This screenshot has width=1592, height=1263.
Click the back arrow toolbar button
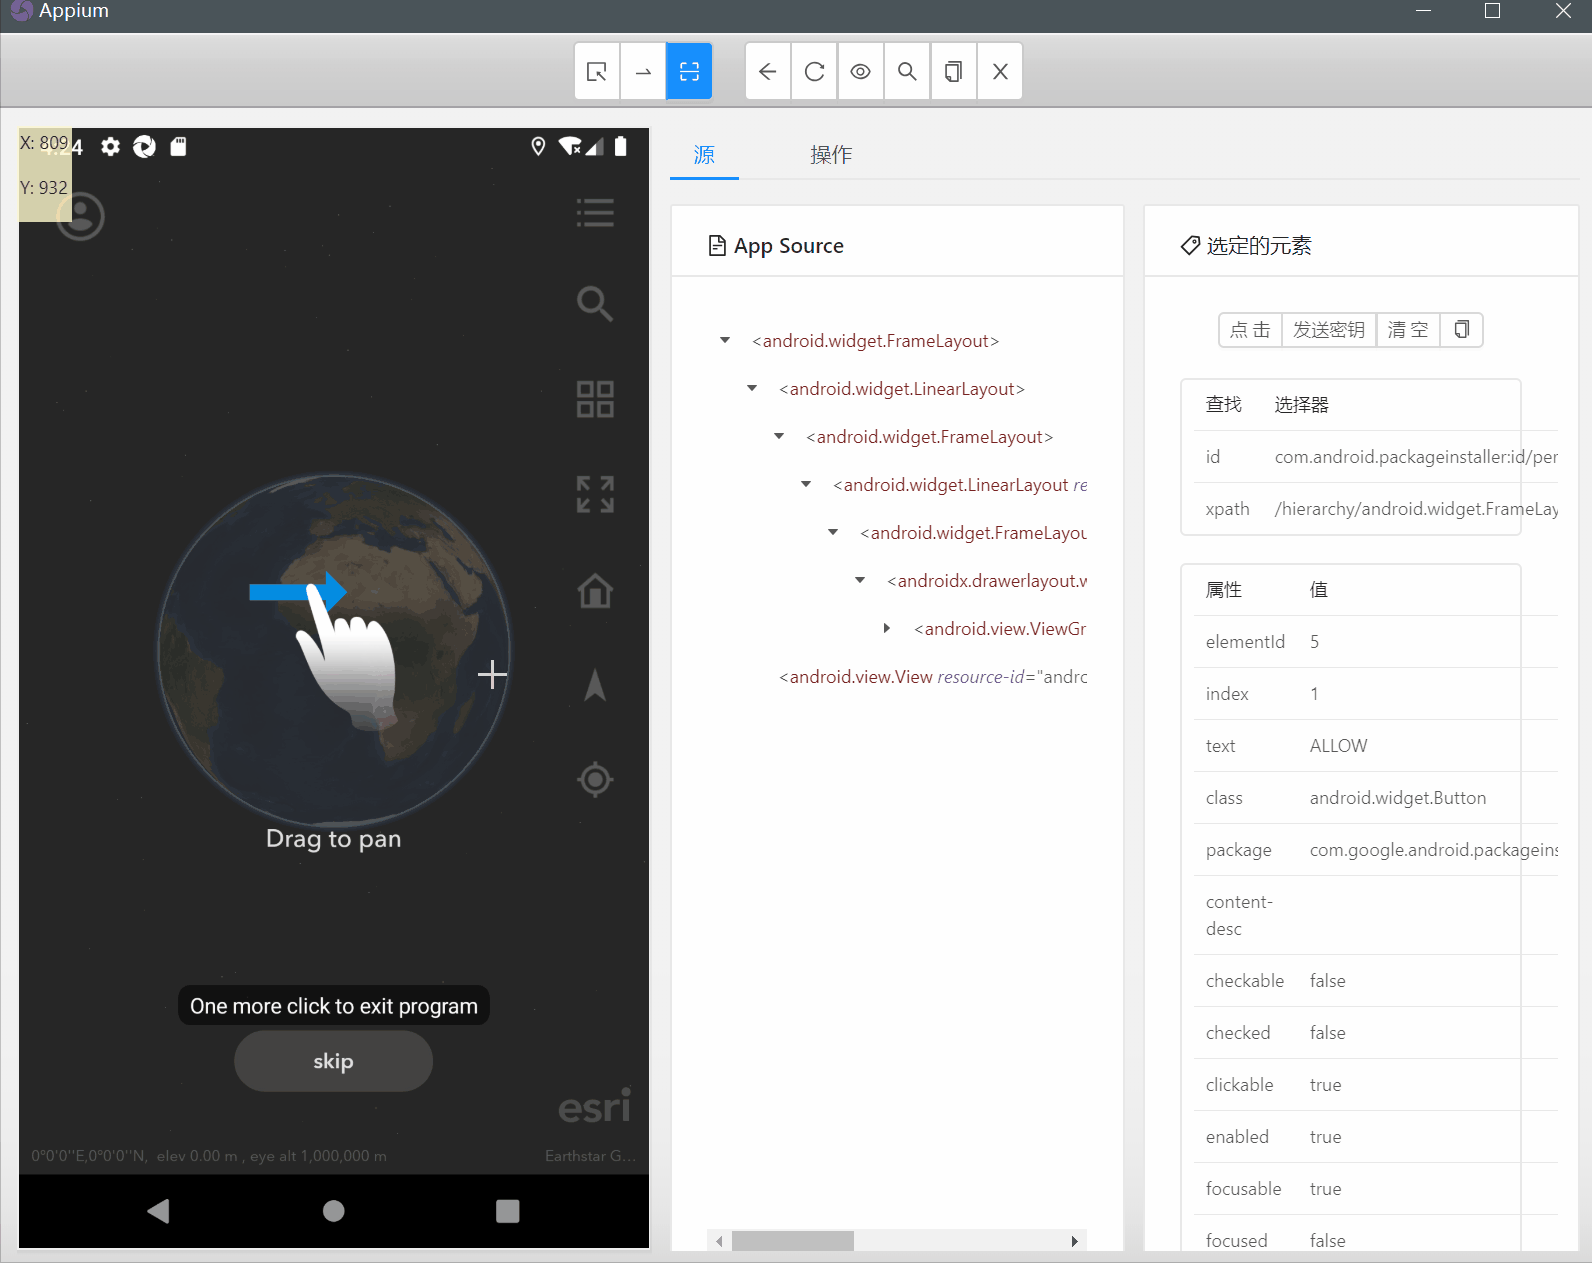tap(768, 71)
